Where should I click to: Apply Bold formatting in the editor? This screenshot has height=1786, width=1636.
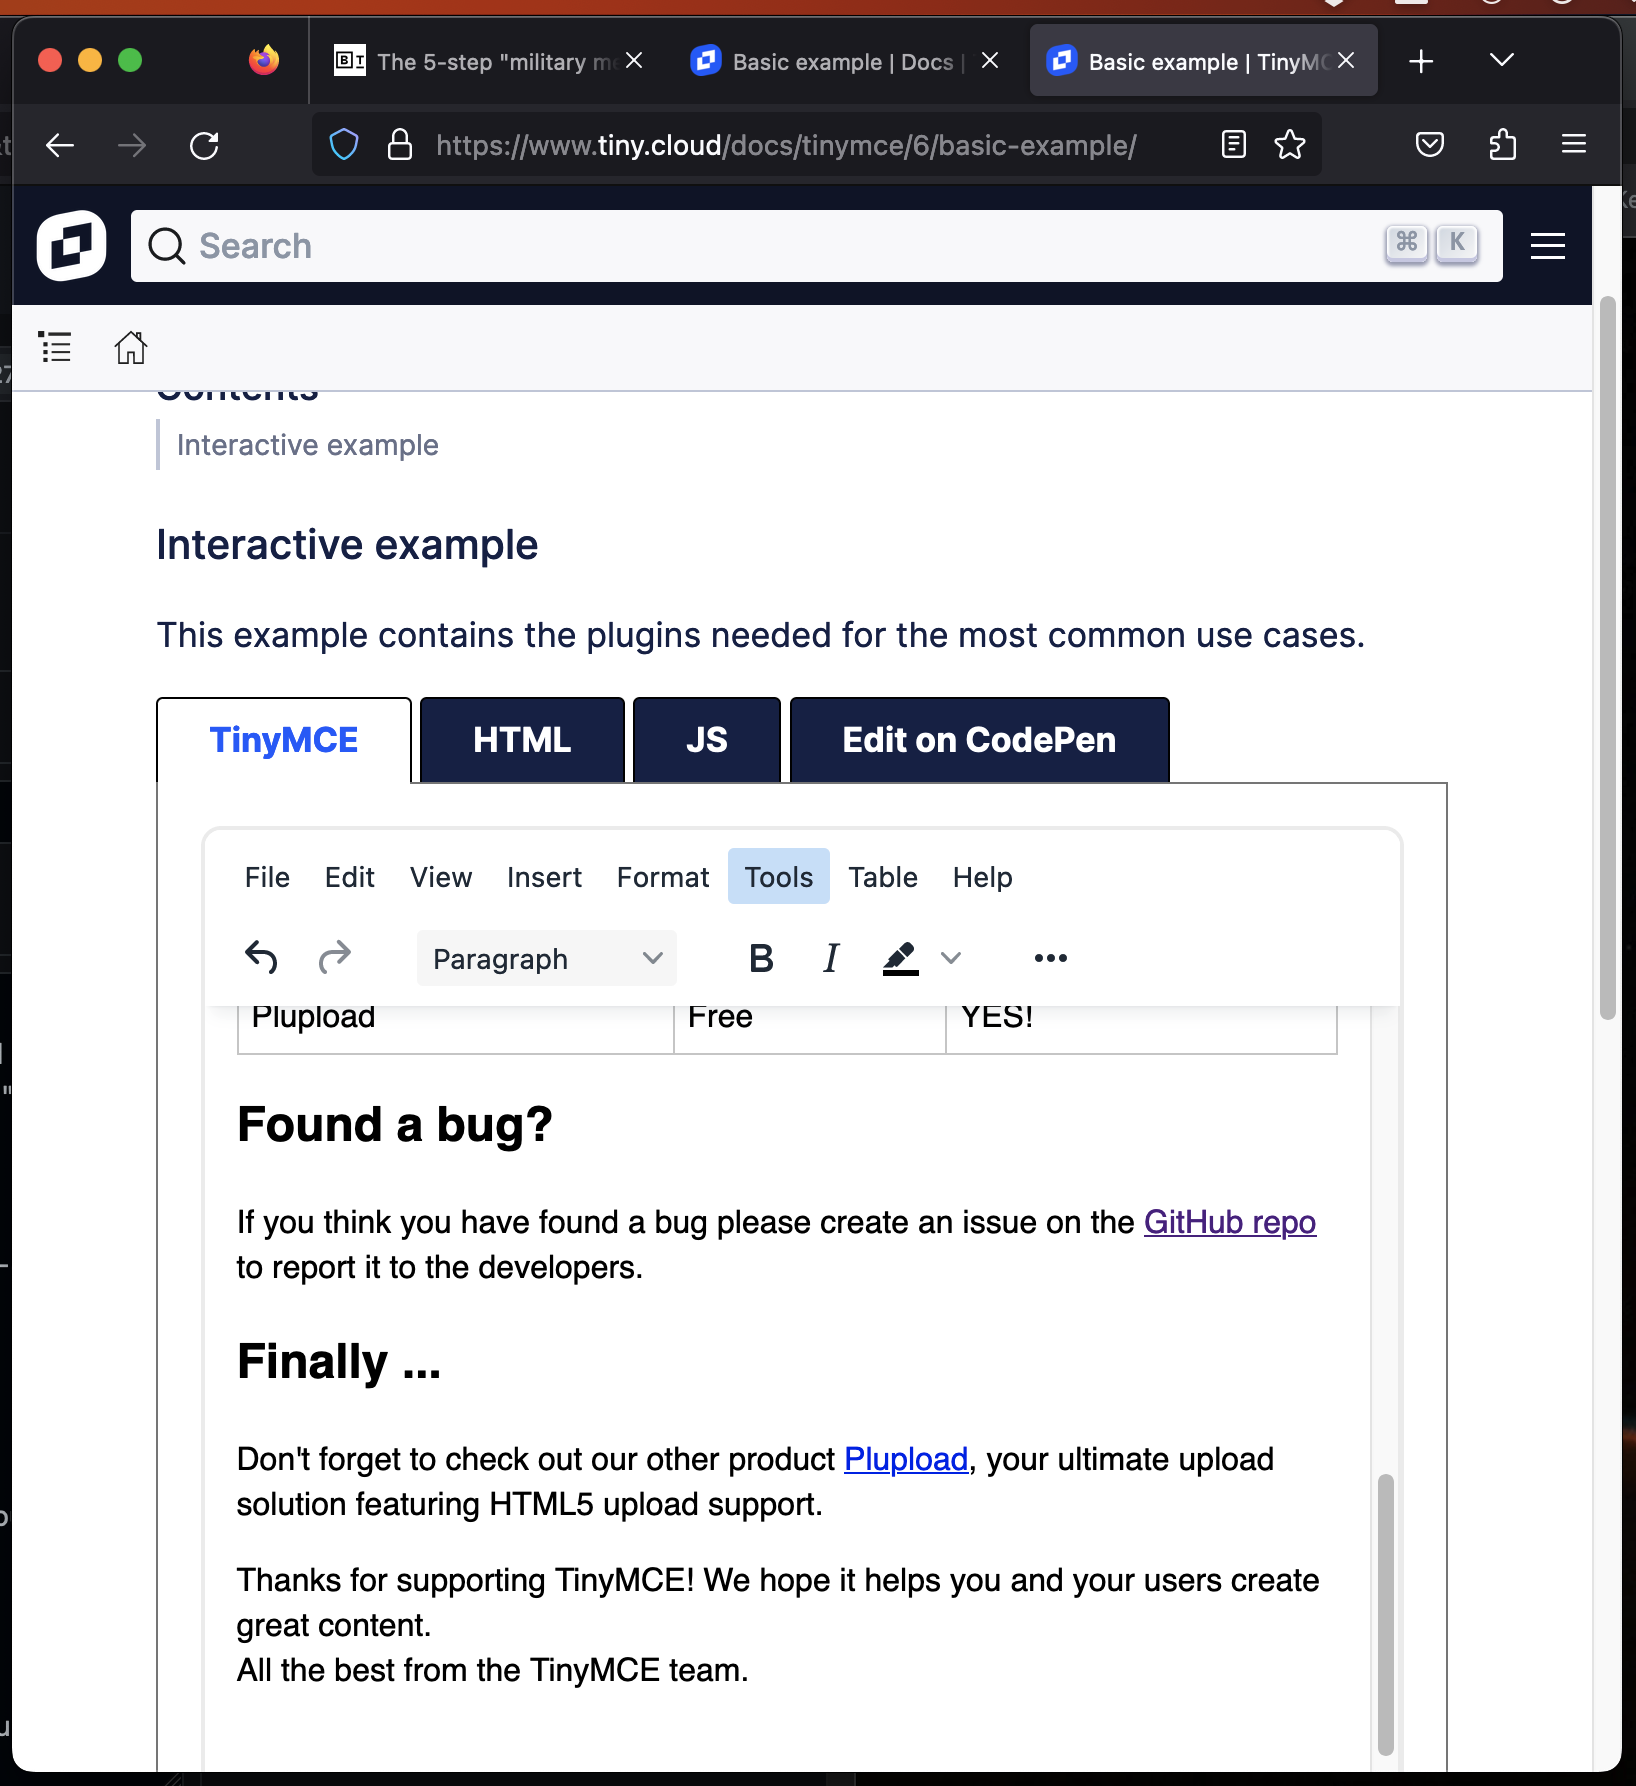click(760, 957)
